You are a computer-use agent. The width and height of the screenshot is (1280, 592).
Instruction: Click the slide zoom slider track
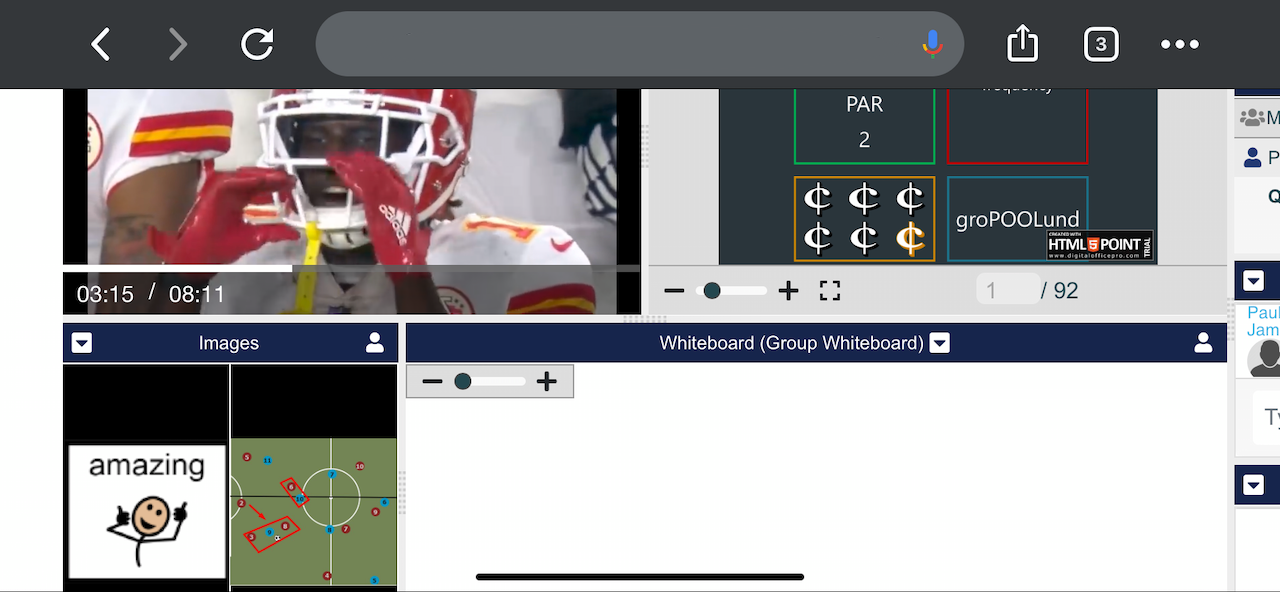point(742,291)
